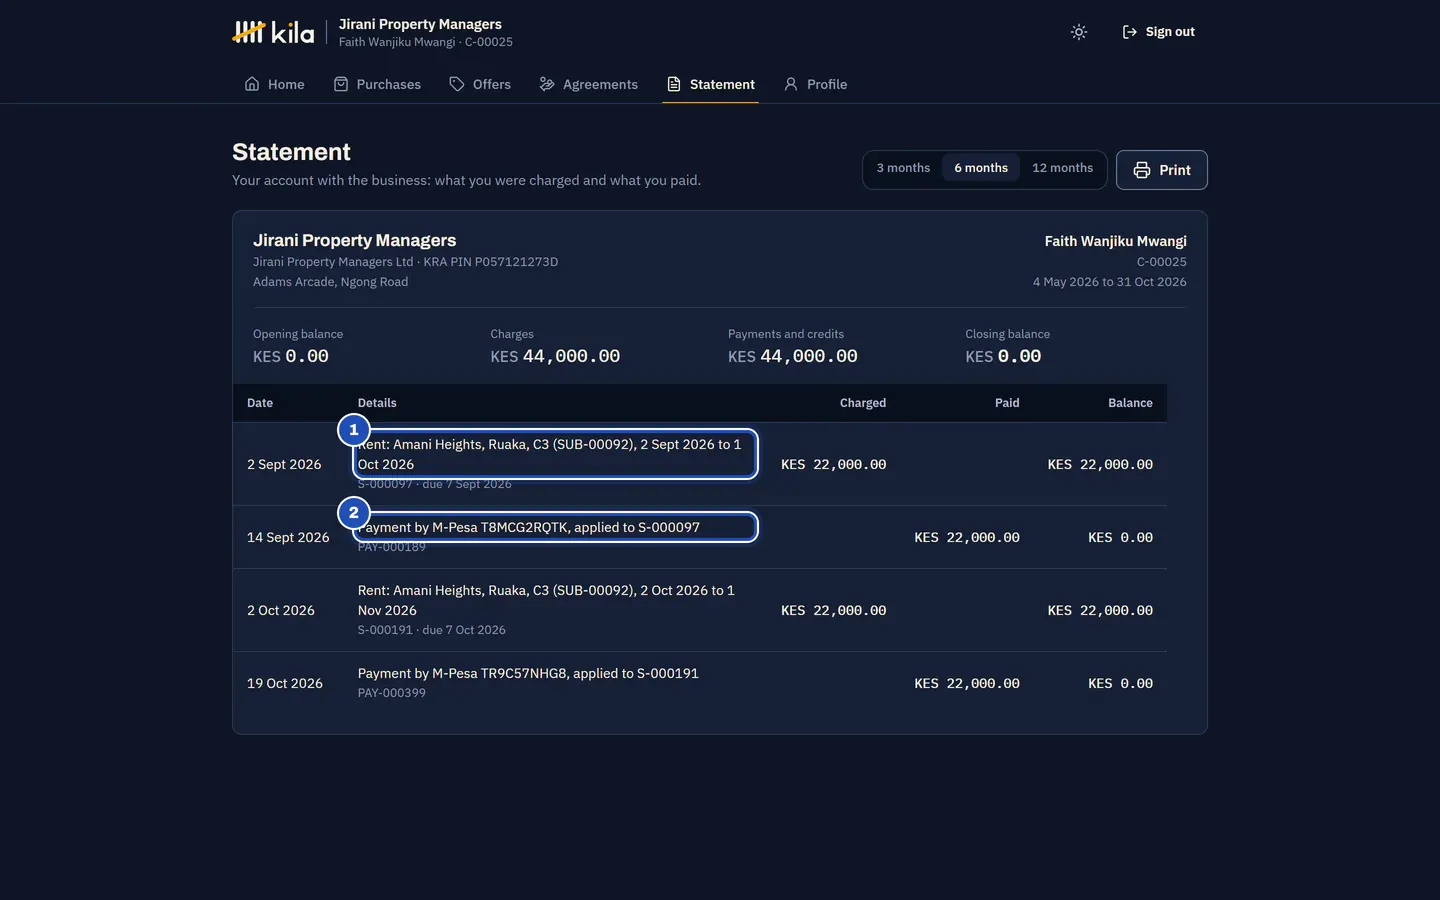Click the header account line with C-00025
Viewport: 1440px width, 900px height.
(x=426, y=42)
